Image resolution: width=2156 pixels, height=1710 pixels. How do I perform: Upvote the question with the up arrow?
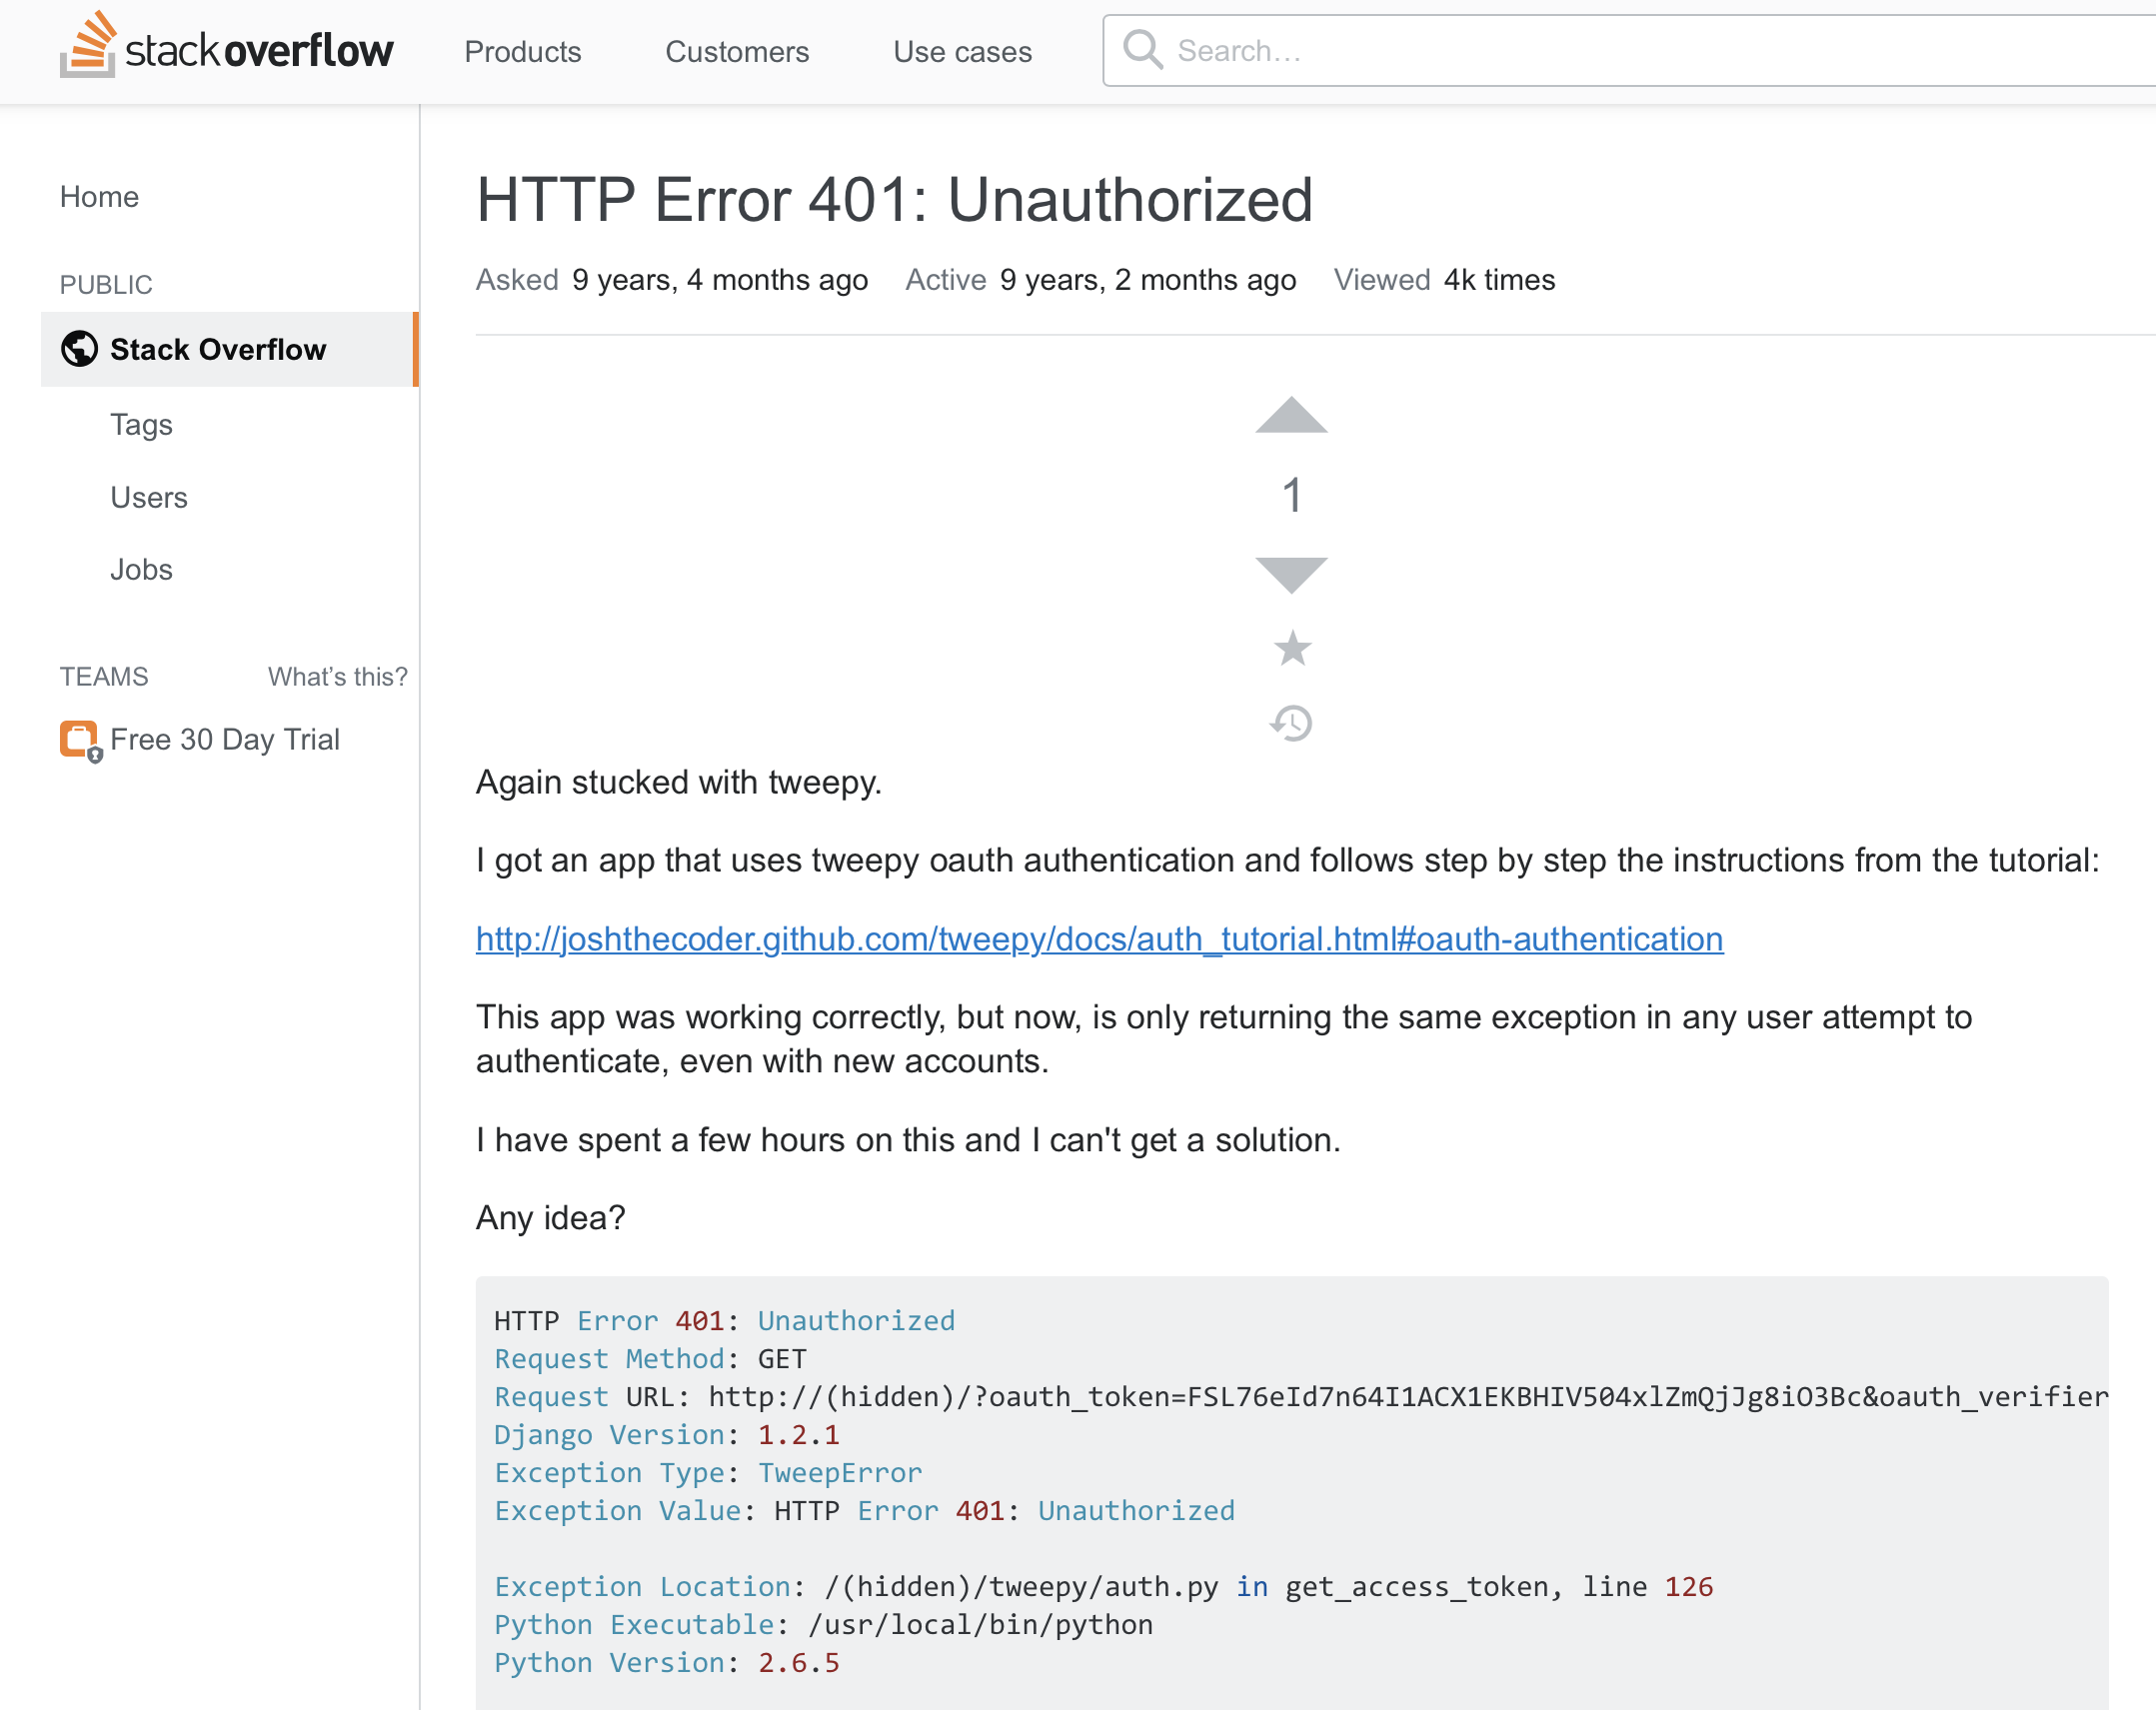(x=1291, y=415)
